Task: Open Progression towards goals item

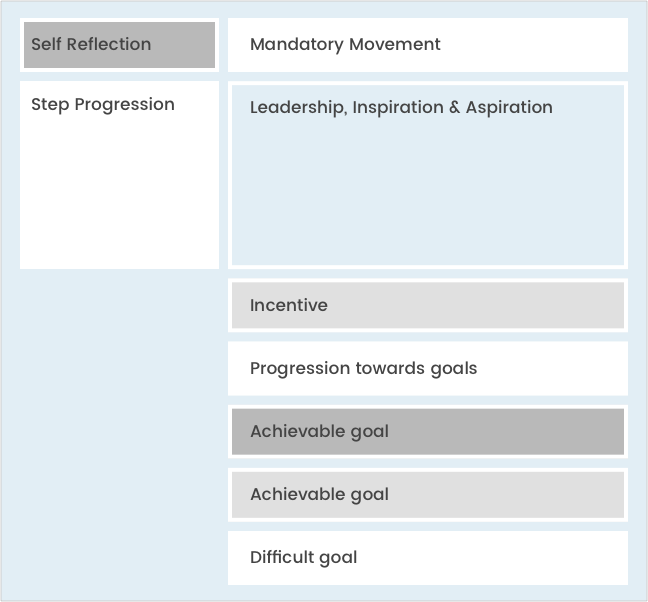Action: (428, 369)
